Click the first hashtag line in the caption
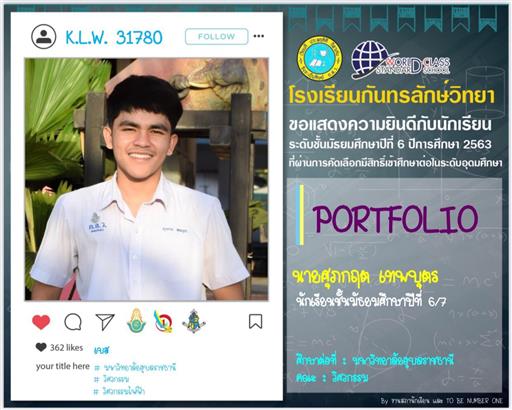Image resolution: width=512 pixels, height=410 pixels. tap(135, 368)
